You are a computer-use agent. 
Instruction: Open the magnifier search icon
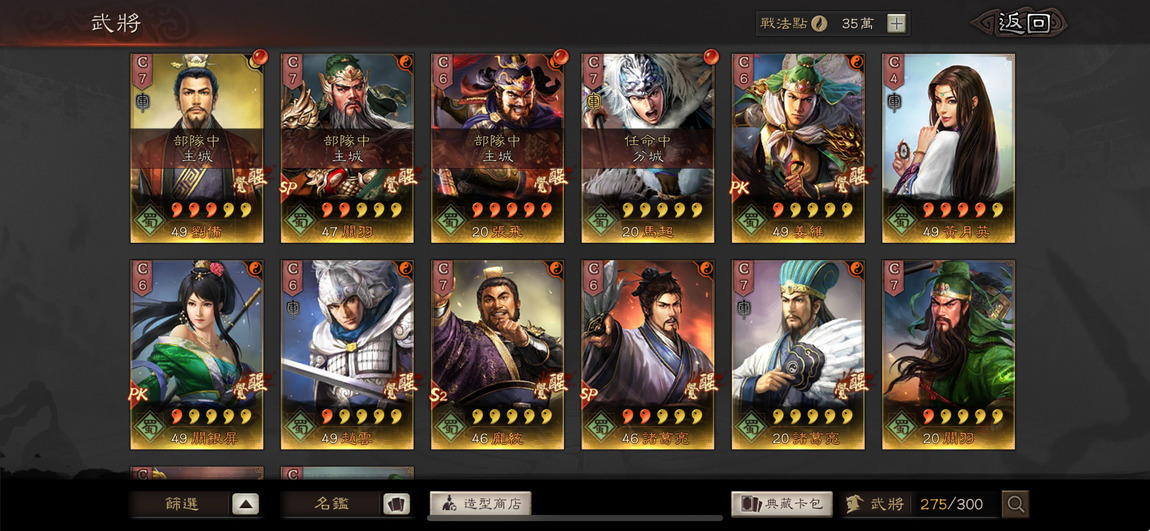point(1016,504)
